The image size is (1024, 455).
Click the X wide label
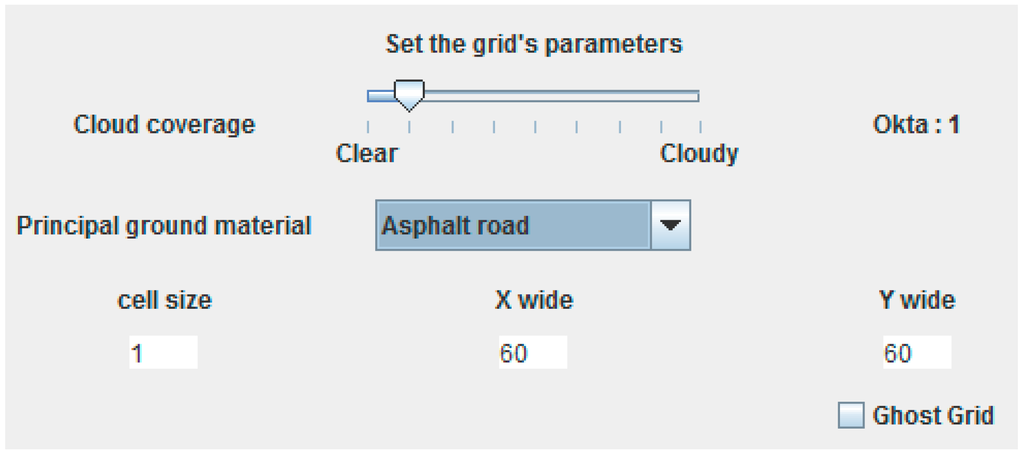[x=534, y=299]
